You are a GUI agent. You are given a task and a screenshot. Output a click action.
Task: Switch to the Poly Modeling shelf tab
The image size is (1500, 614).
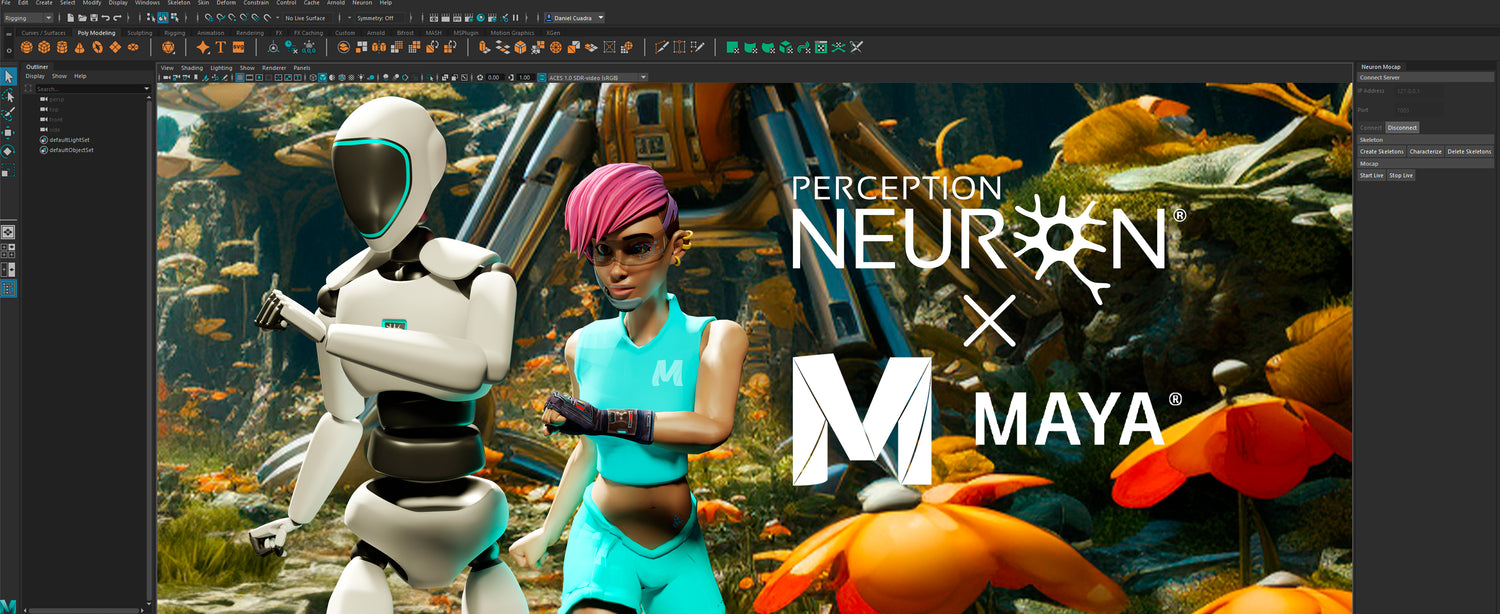tap(96, 33)
